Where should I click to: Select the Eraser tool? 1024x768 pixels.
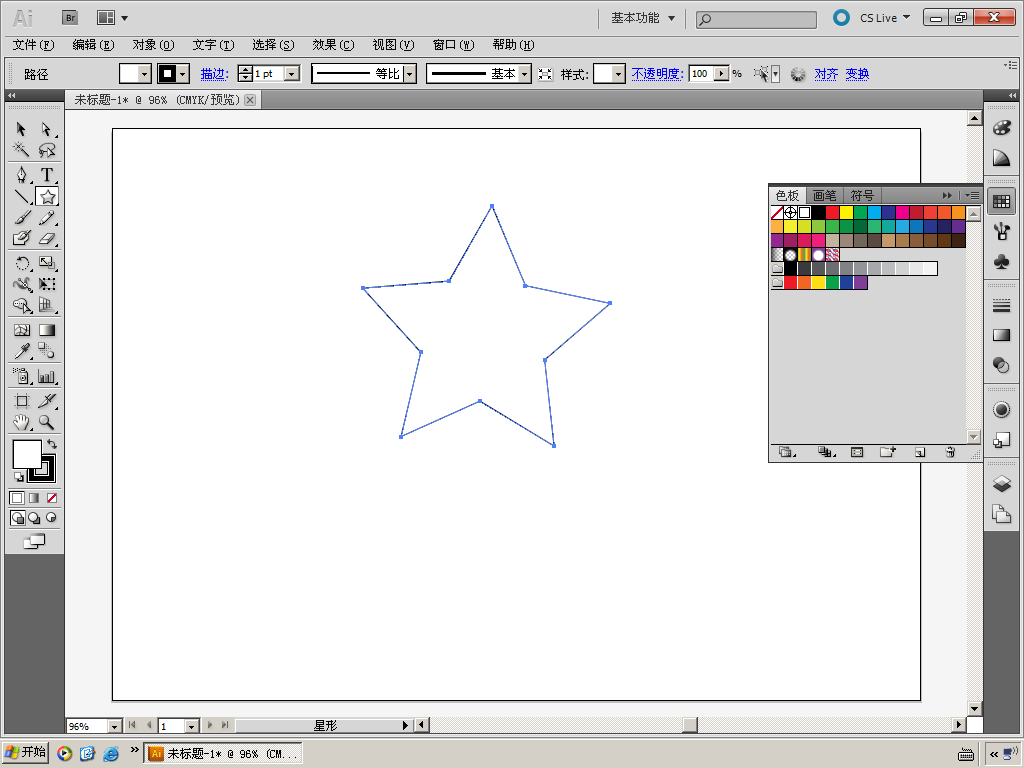point(46,238)
